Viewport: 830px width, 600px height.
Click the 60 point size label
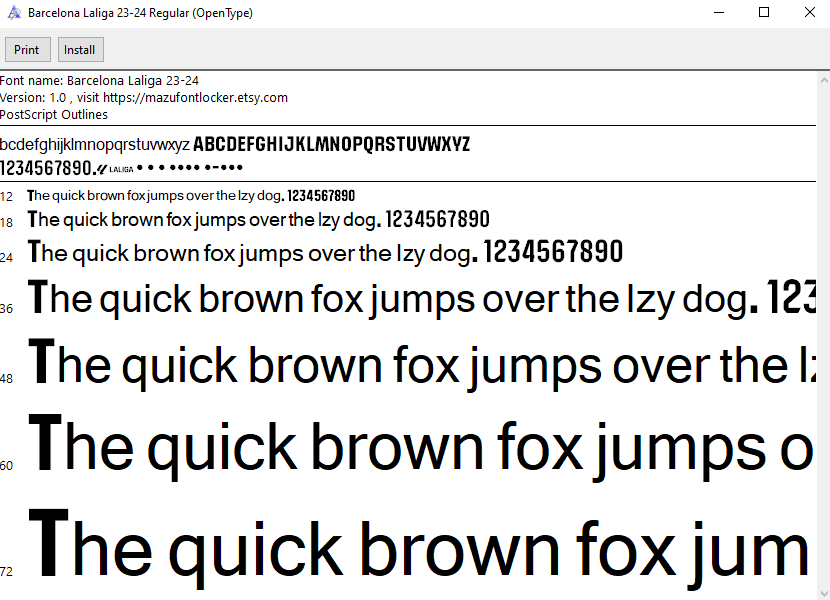[x=7, y=465]
